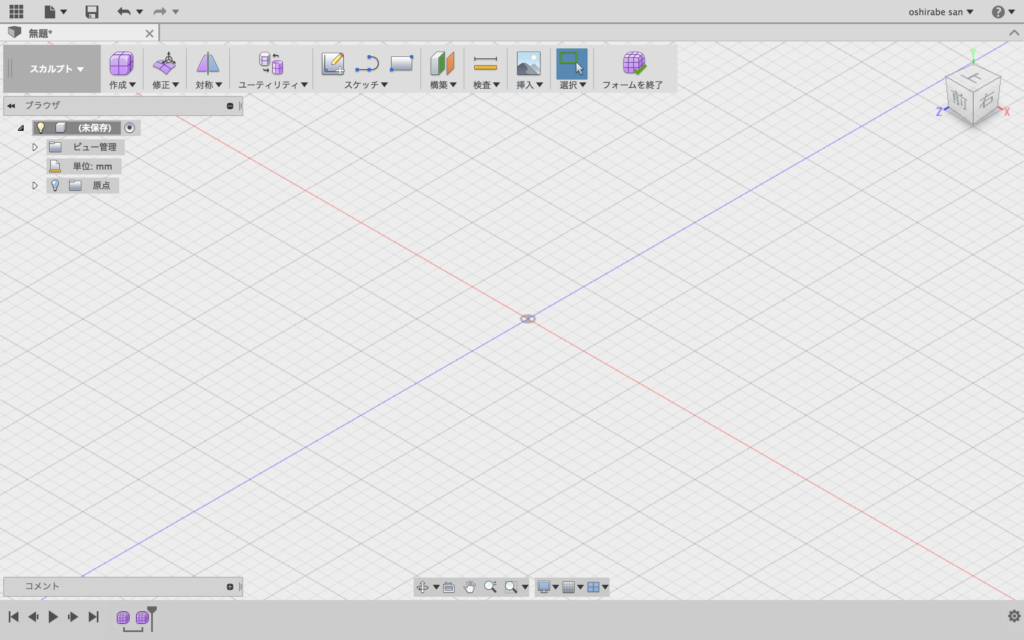
Task: Click the フォームを終了 finish form button
Action: (633, 71)
